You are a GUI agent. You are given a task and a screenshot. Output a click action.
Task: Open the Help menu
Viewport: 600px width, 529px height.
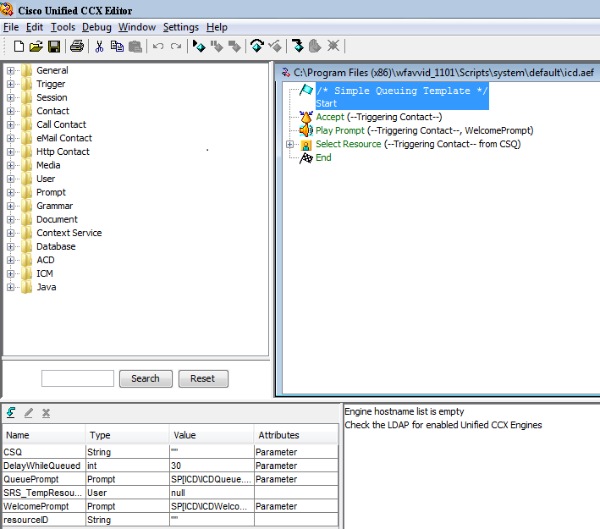[x=217, y=27]
